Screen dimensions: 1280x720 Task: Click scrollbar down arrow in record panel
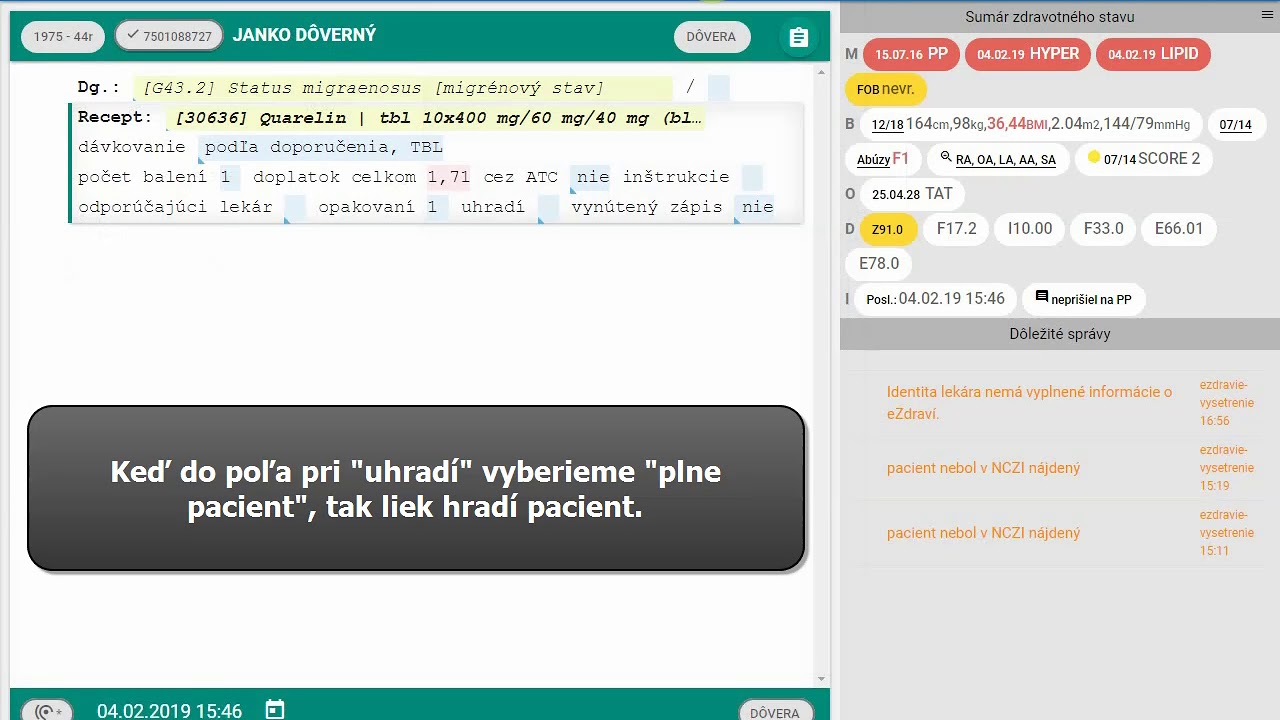[x=822, y=679]
